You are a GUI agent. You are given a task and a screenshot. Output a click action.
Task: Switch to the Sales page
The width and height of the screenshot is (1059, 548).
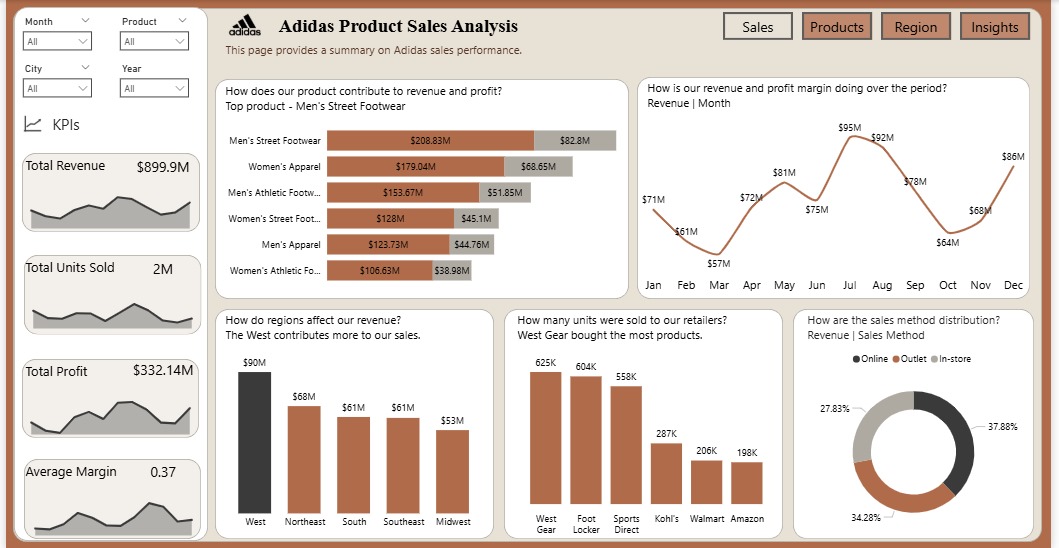coord(757,27)
